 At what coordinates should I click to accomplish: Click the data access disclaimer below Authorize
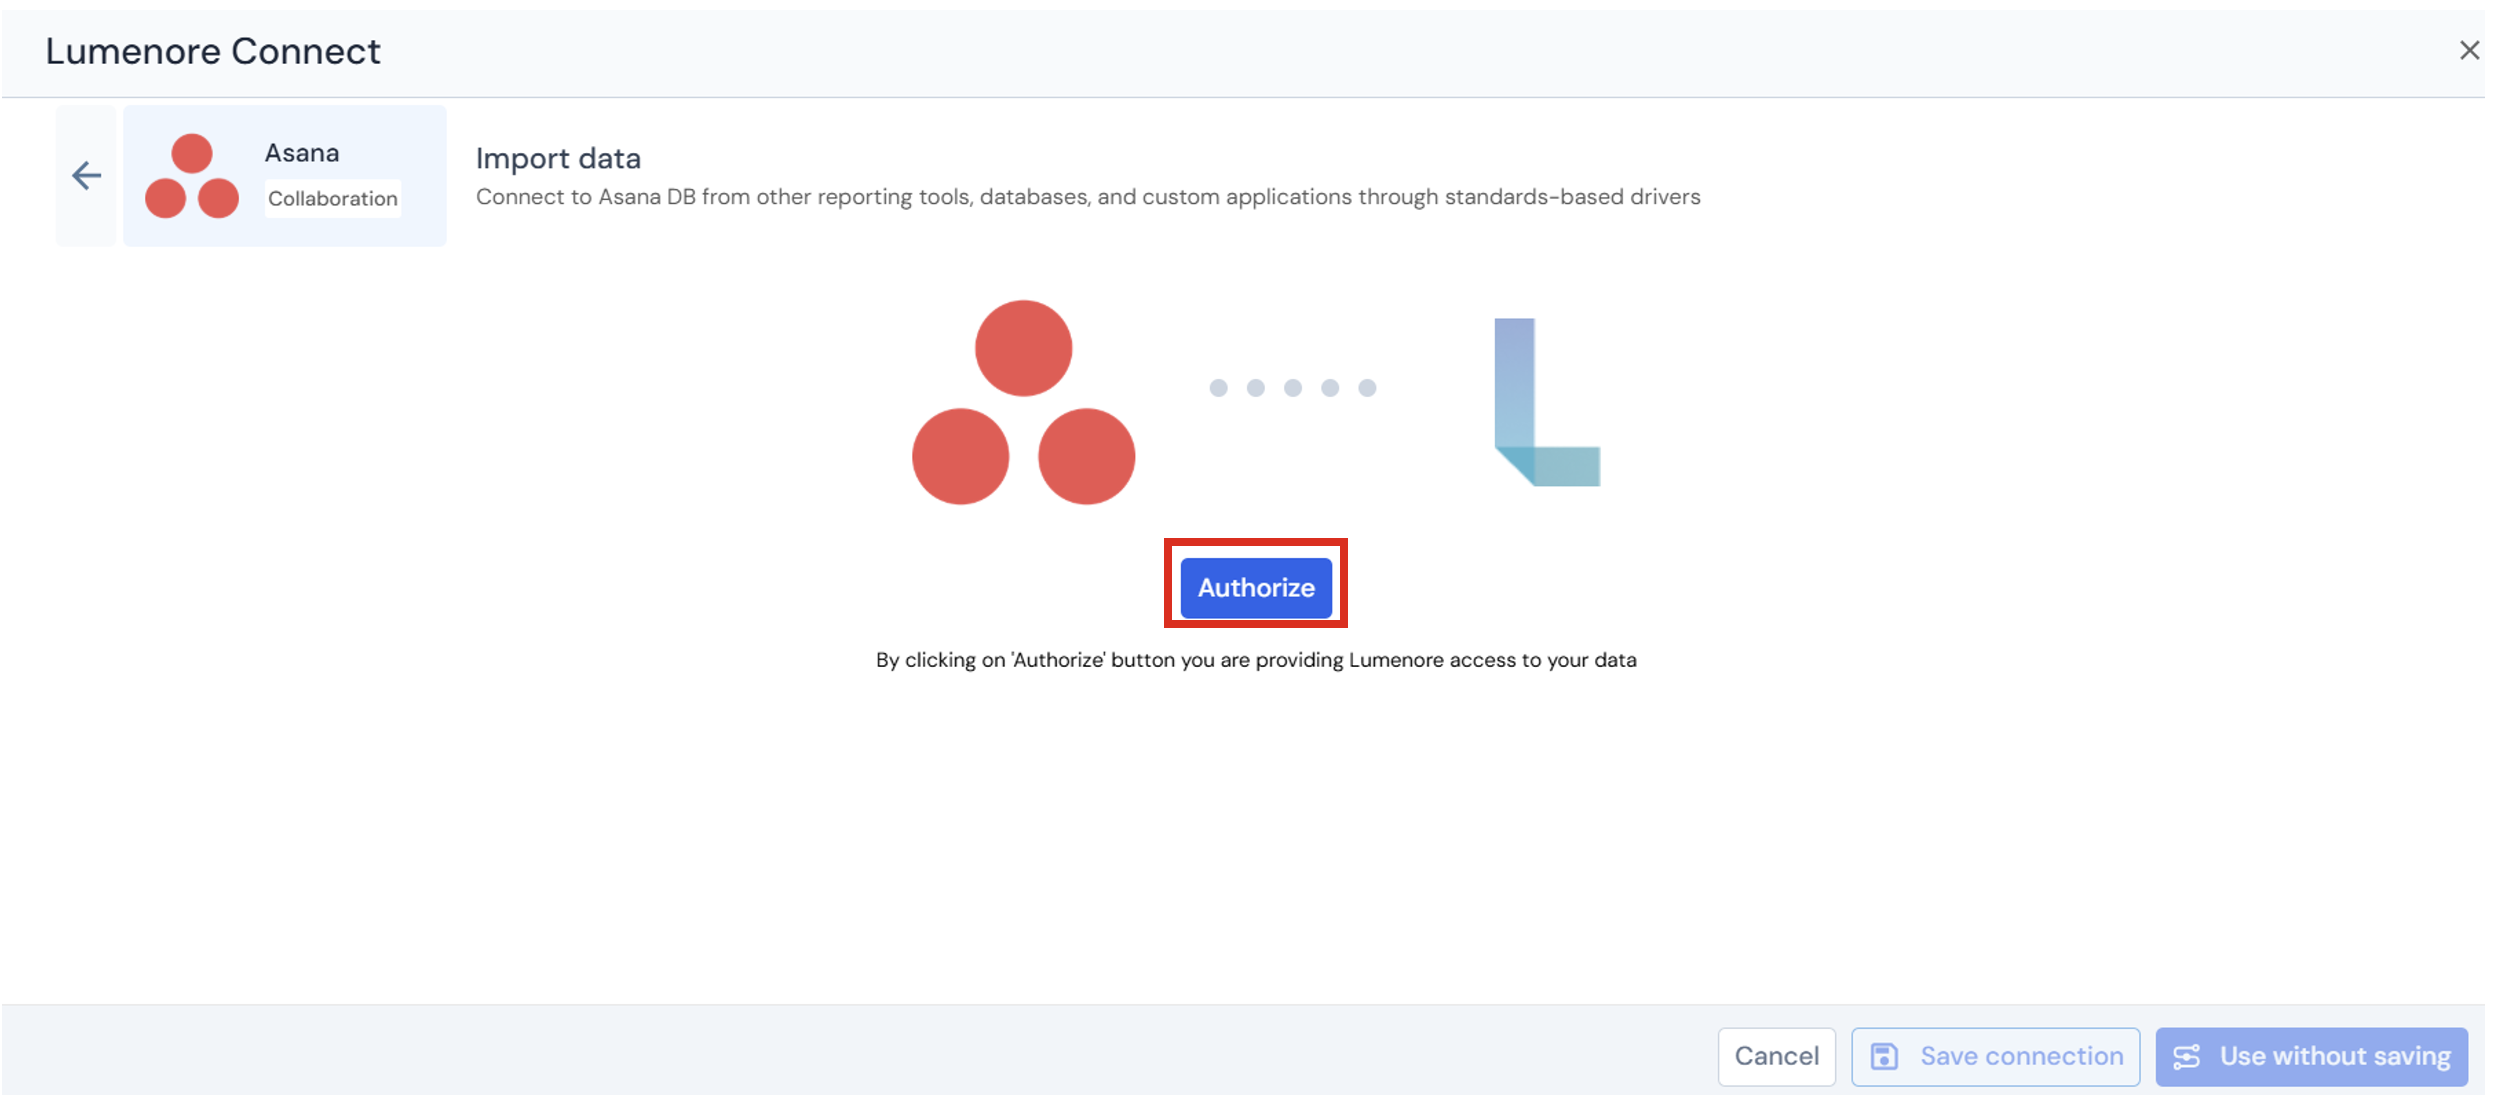point(1256,660)
